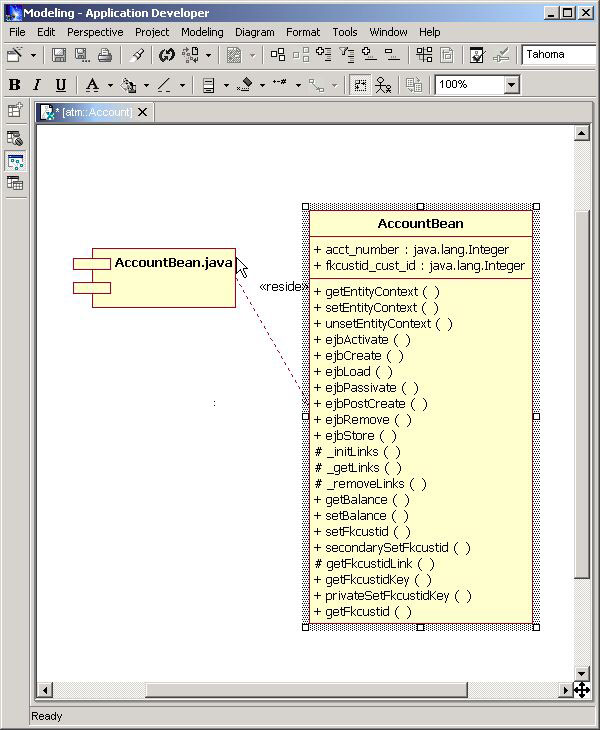Click the AccountBean class title

tap(420, 223)
